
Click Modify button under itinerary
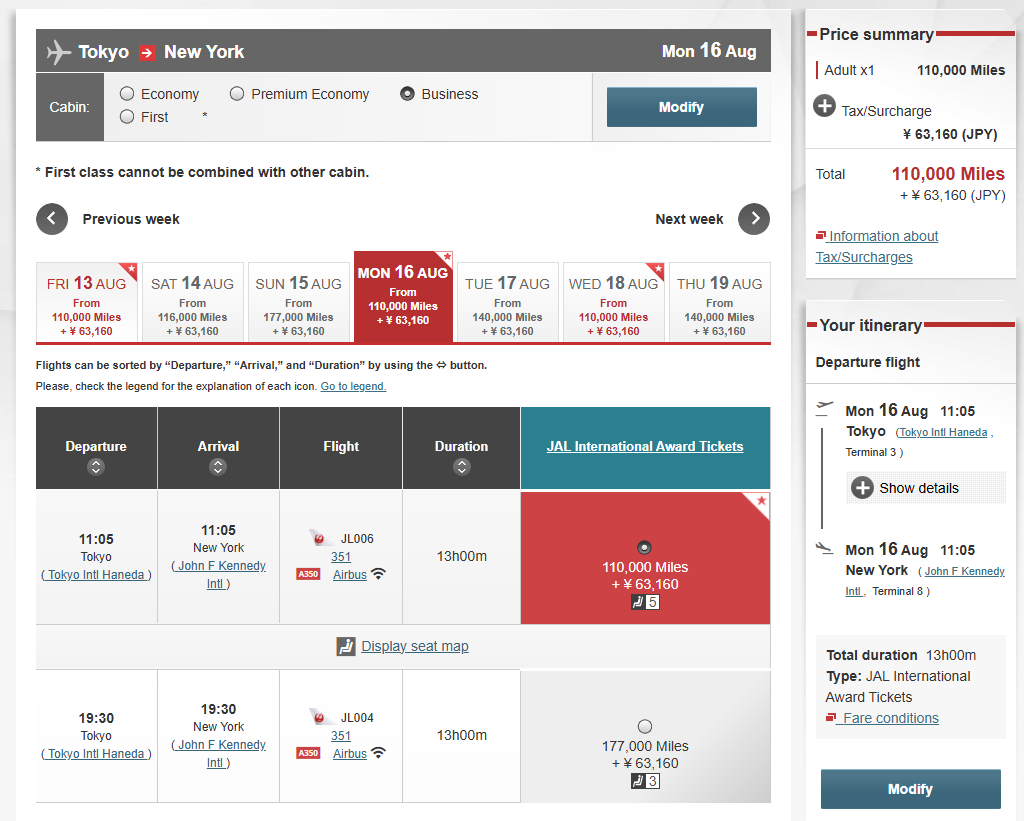(x=910, y=789)
